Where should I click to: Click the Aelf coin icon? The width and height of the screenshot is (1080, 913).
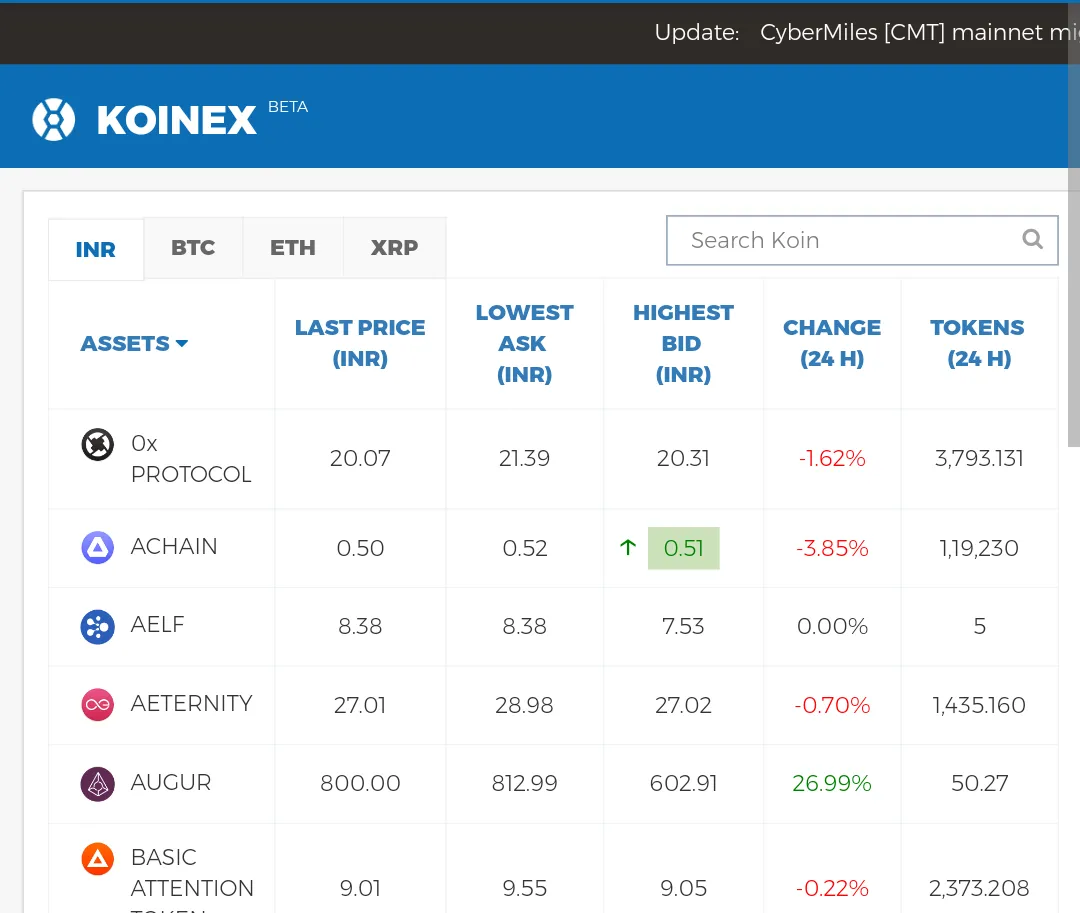point(98,627)
